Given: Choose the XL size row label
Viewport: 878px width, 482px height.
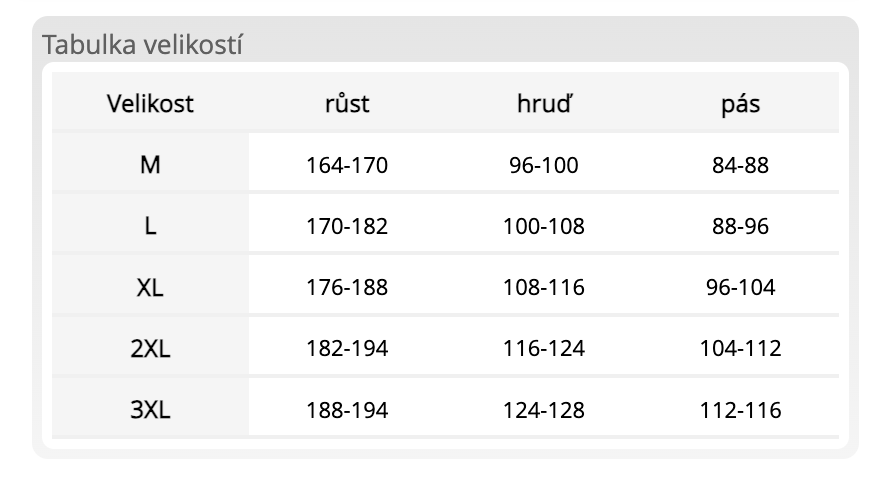Looking at the screenshot, I should tap(150, 288).
